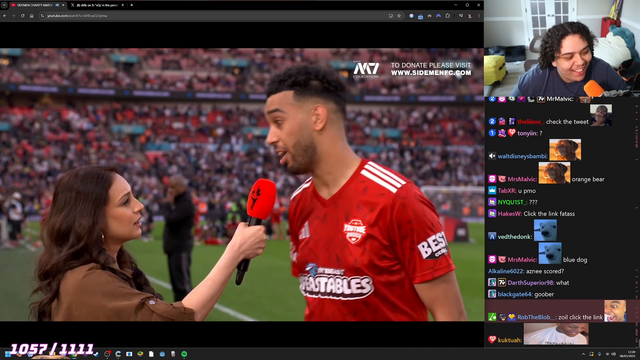The width and height of the screenshot is (640, 360).
Task: Open the tab search dropdown arrow
Action: (x=4, y=5)
